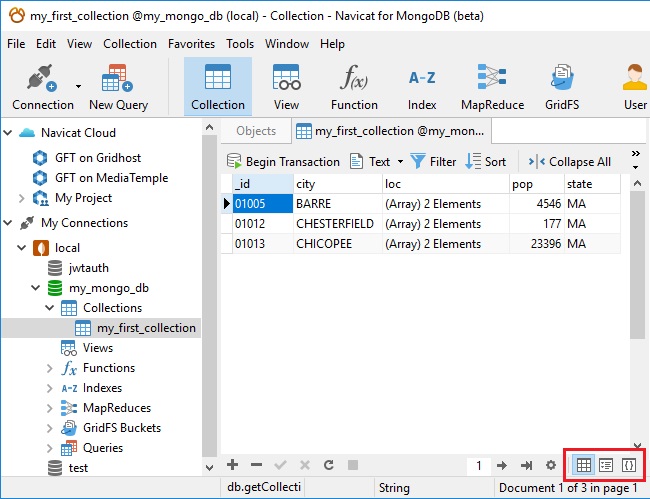Select the Views tree item
The width and height of the screenshot is (650, 499).
coord(97,348)
